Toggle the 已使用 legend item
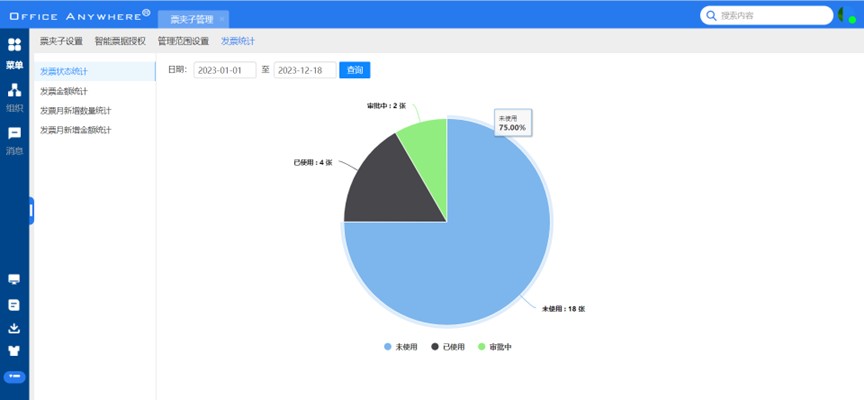The width and height of the screenshot is (864, 400). pos(449,347)
